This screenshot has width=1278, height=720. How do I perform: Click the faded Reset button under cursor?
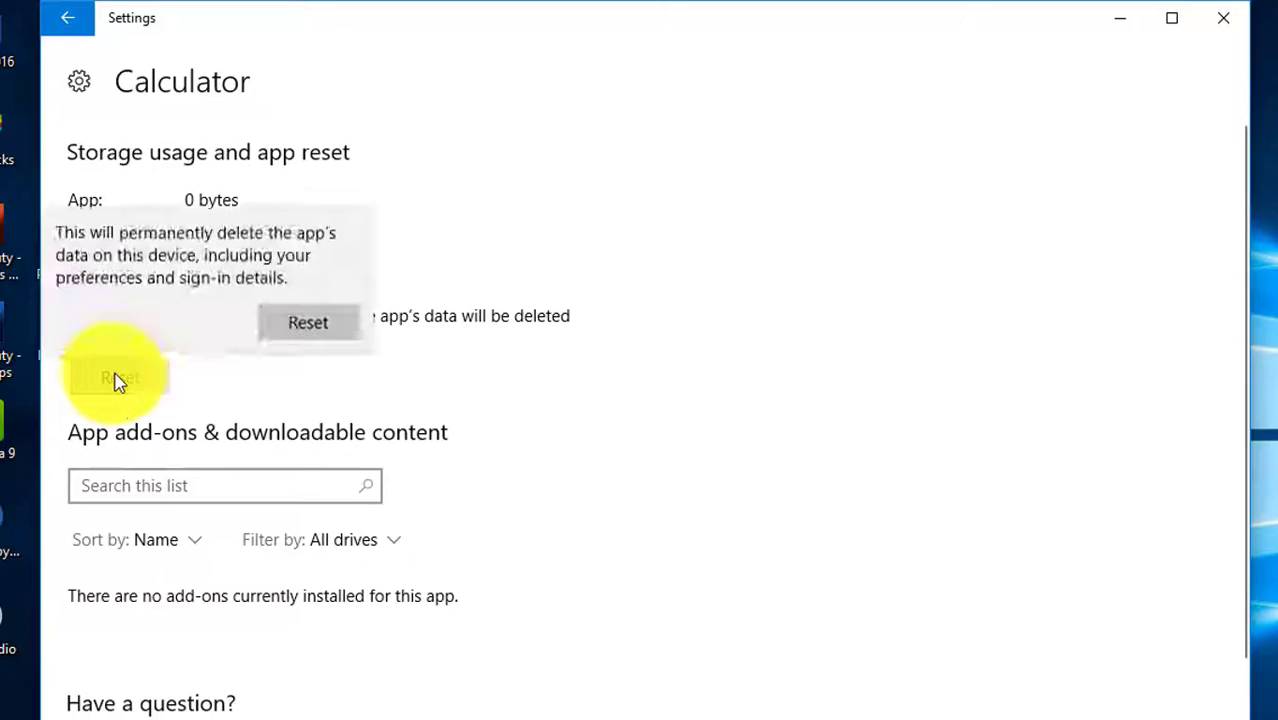(x=119, y=378)
